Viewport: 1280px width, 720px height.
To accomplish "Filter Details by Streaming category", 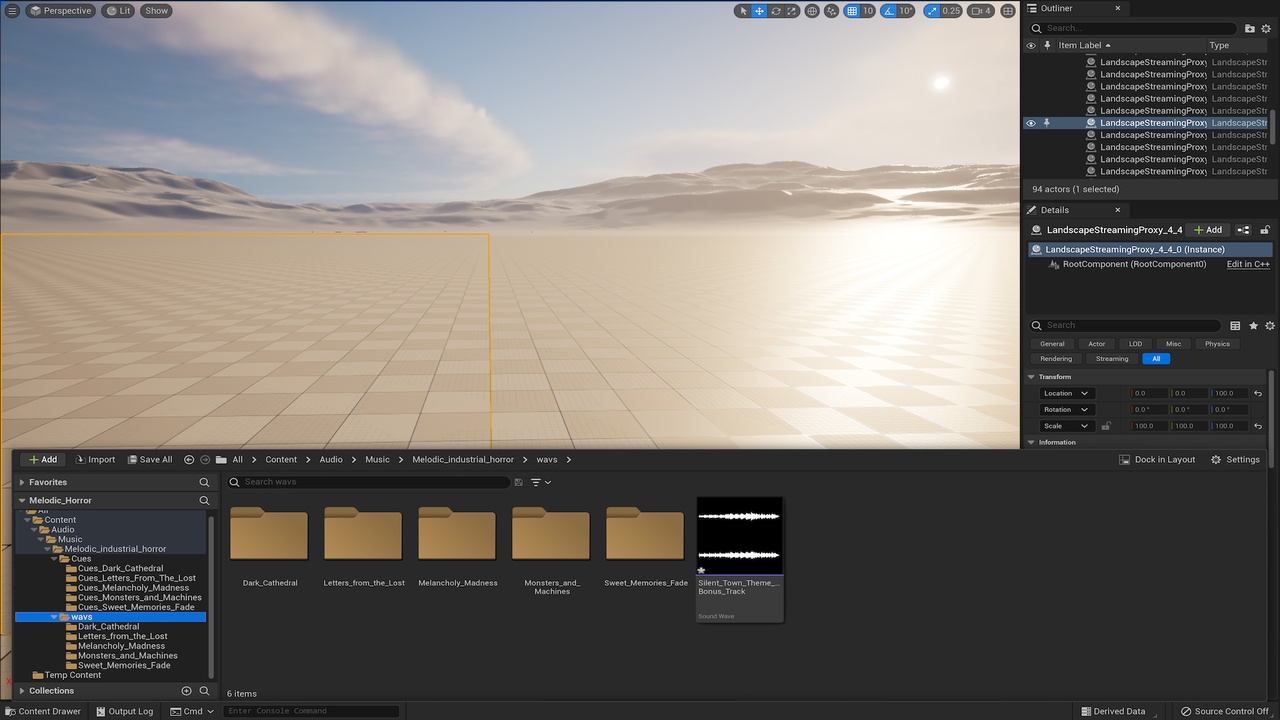I will (1112, 359).
